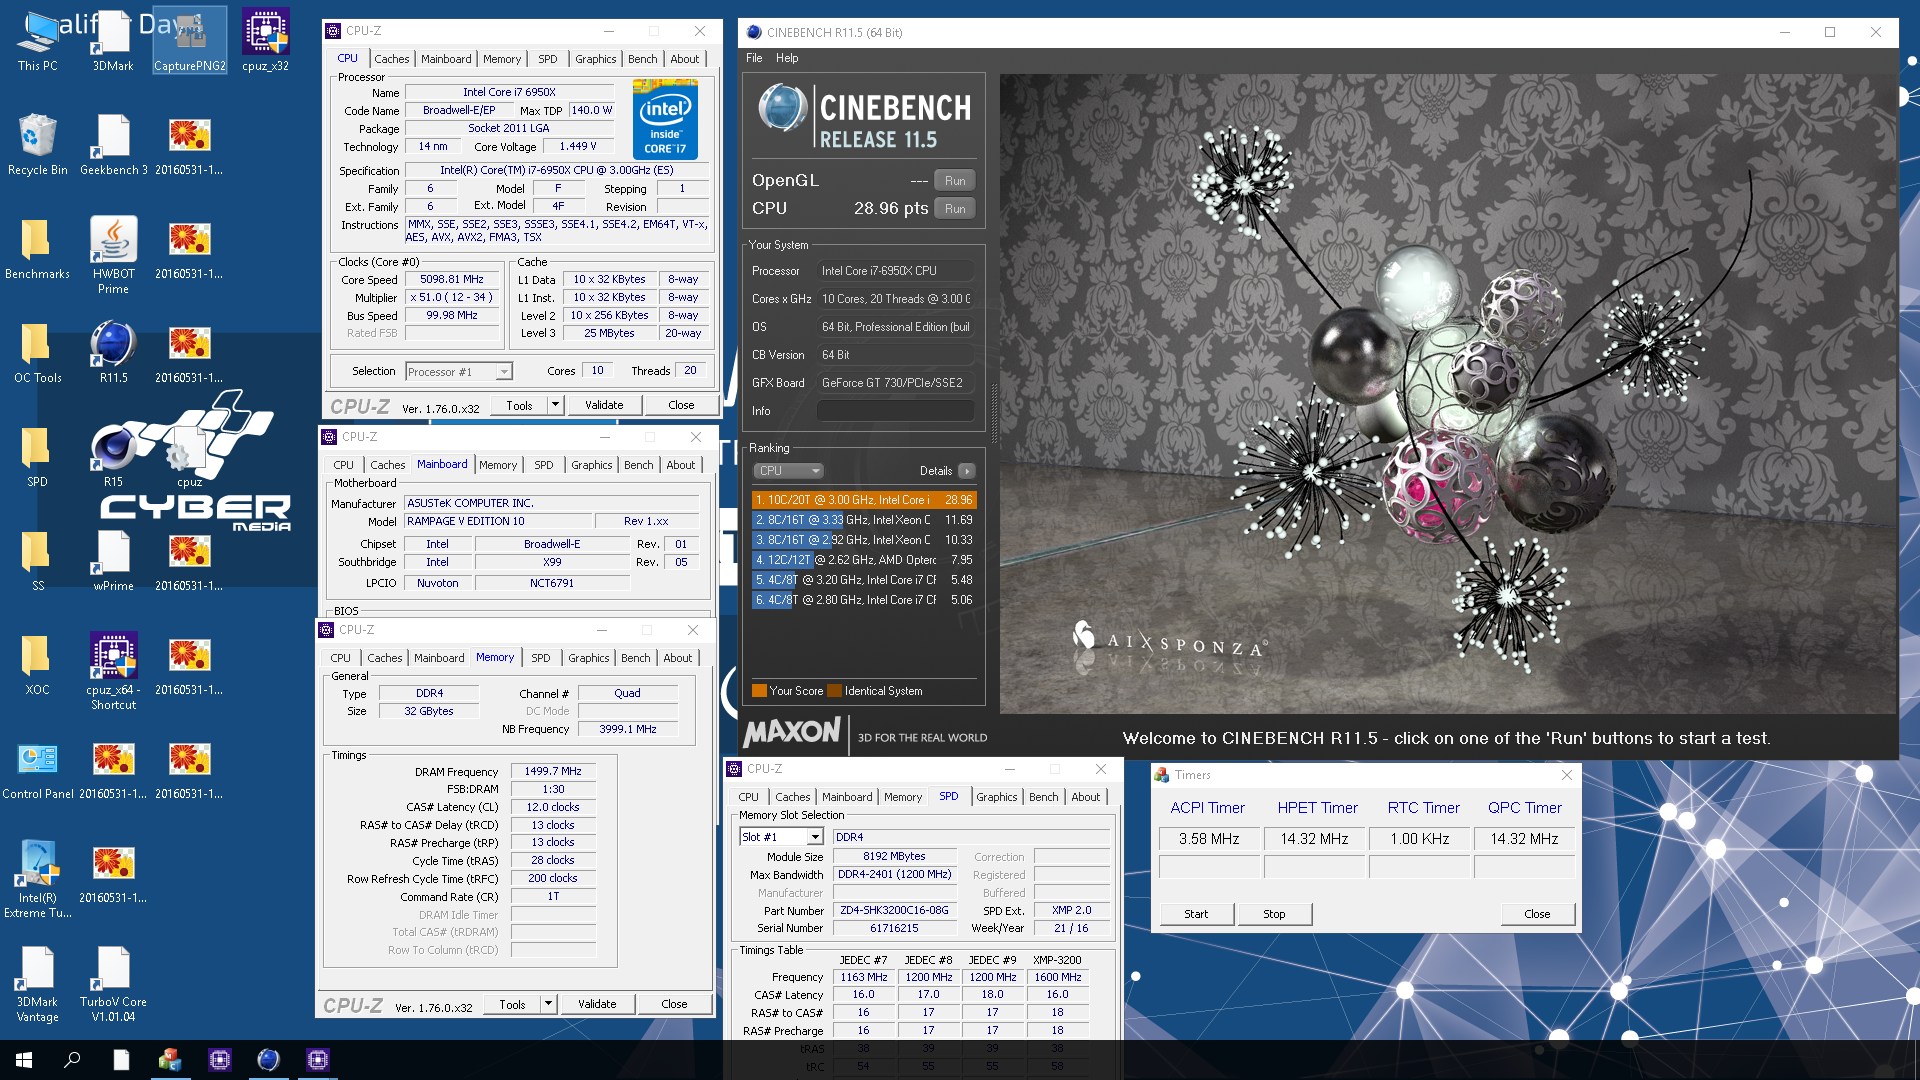Open the XOC folder
The width and height of the screenshot is (1920, 1080).
coord(38,664)
